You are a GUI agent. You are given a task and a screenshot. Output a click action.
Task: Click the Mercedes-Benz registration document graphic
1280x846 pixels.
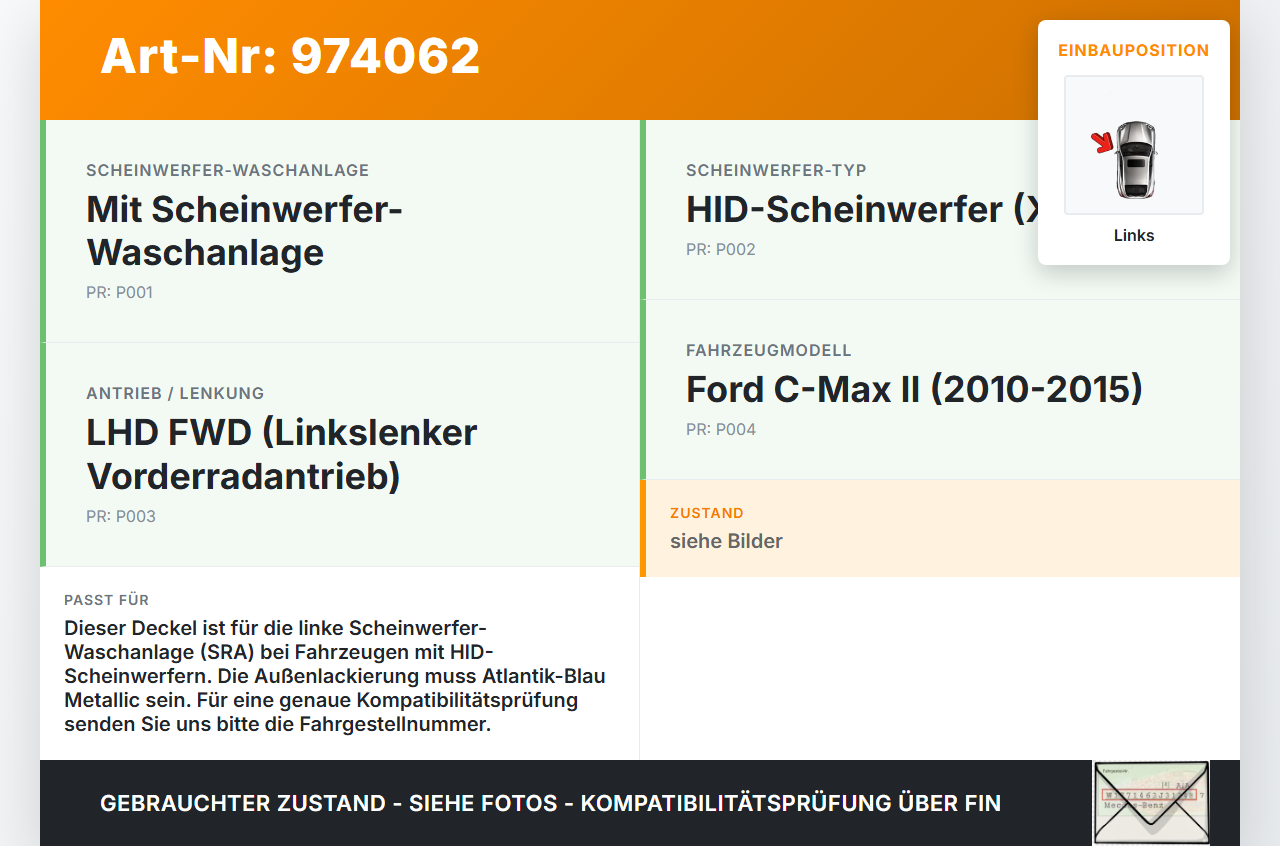(x=1150, y=803)
